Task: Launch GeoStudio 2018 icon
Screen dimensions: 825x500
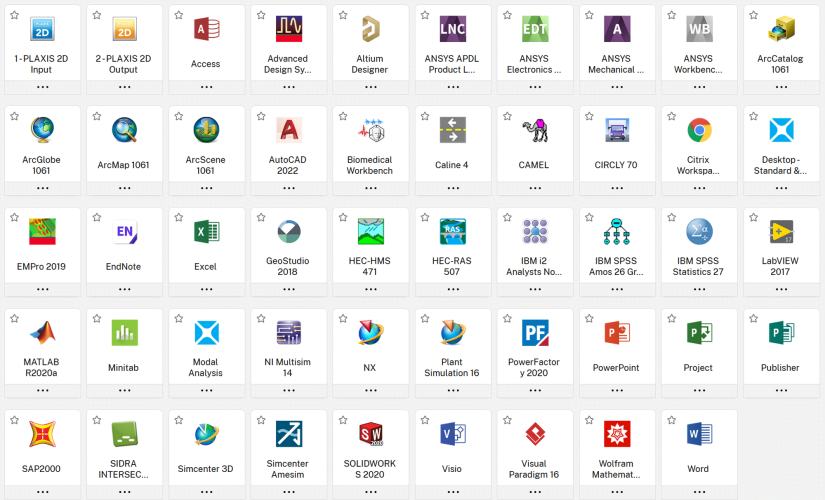Action: click(289, 232)
